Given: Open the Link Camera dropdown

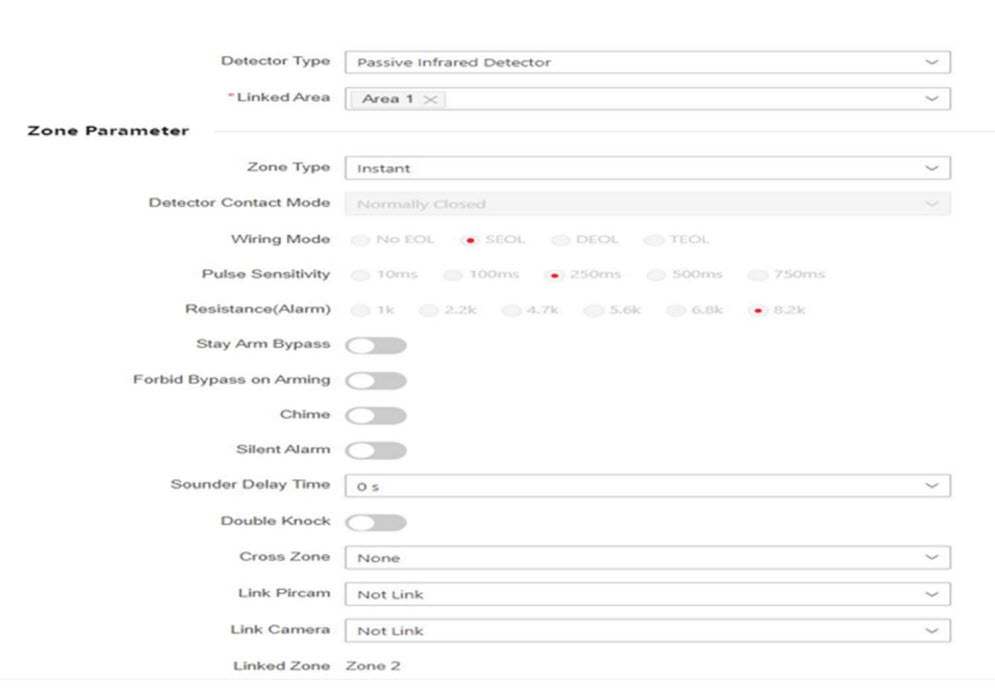Looking at the screenshot, I should click(x=646, y=631).
